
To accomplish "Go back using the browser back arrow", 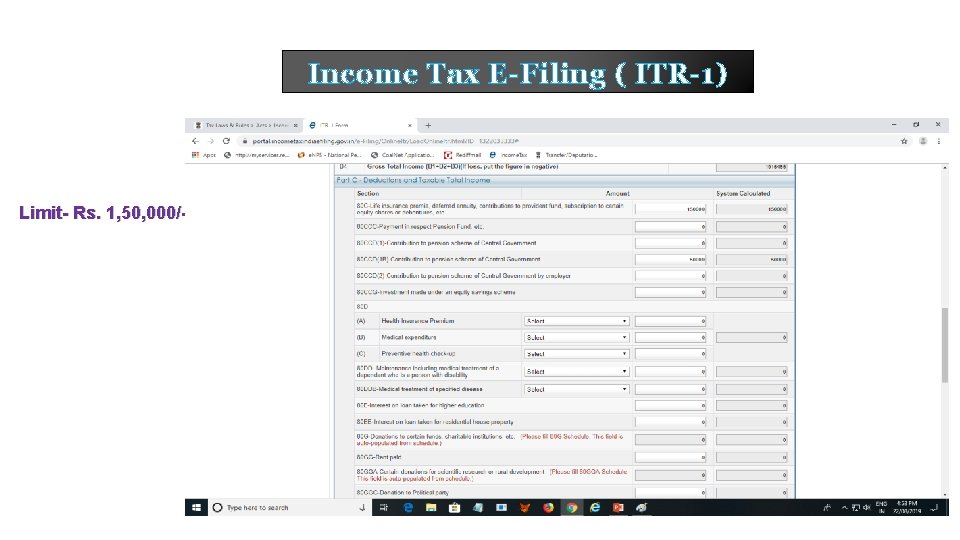I will coord(195,141).
